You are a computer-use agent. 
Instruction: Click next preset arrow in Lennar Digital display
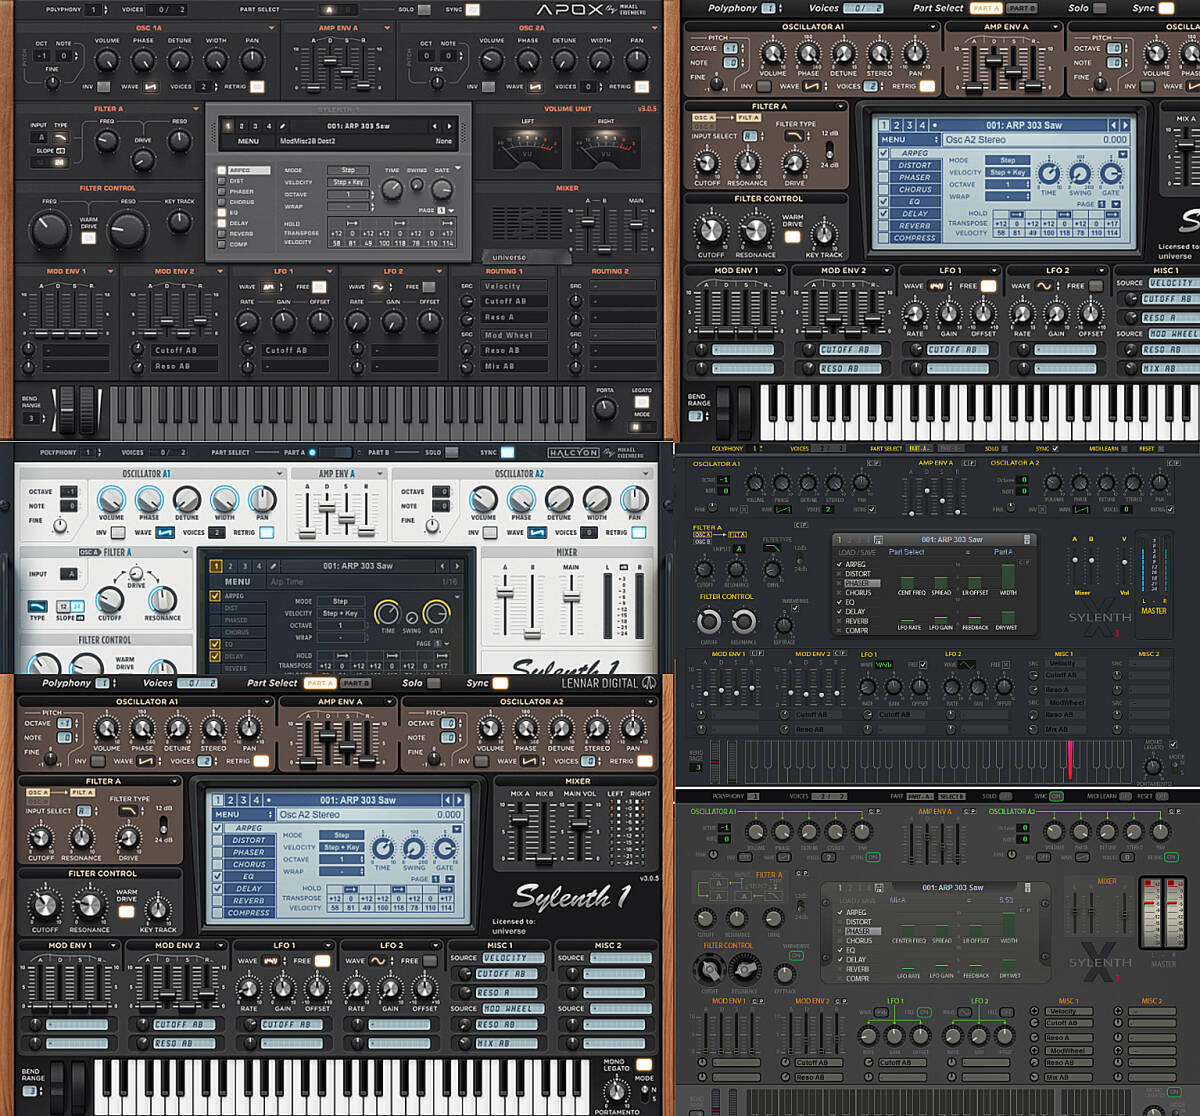(459, 800)
